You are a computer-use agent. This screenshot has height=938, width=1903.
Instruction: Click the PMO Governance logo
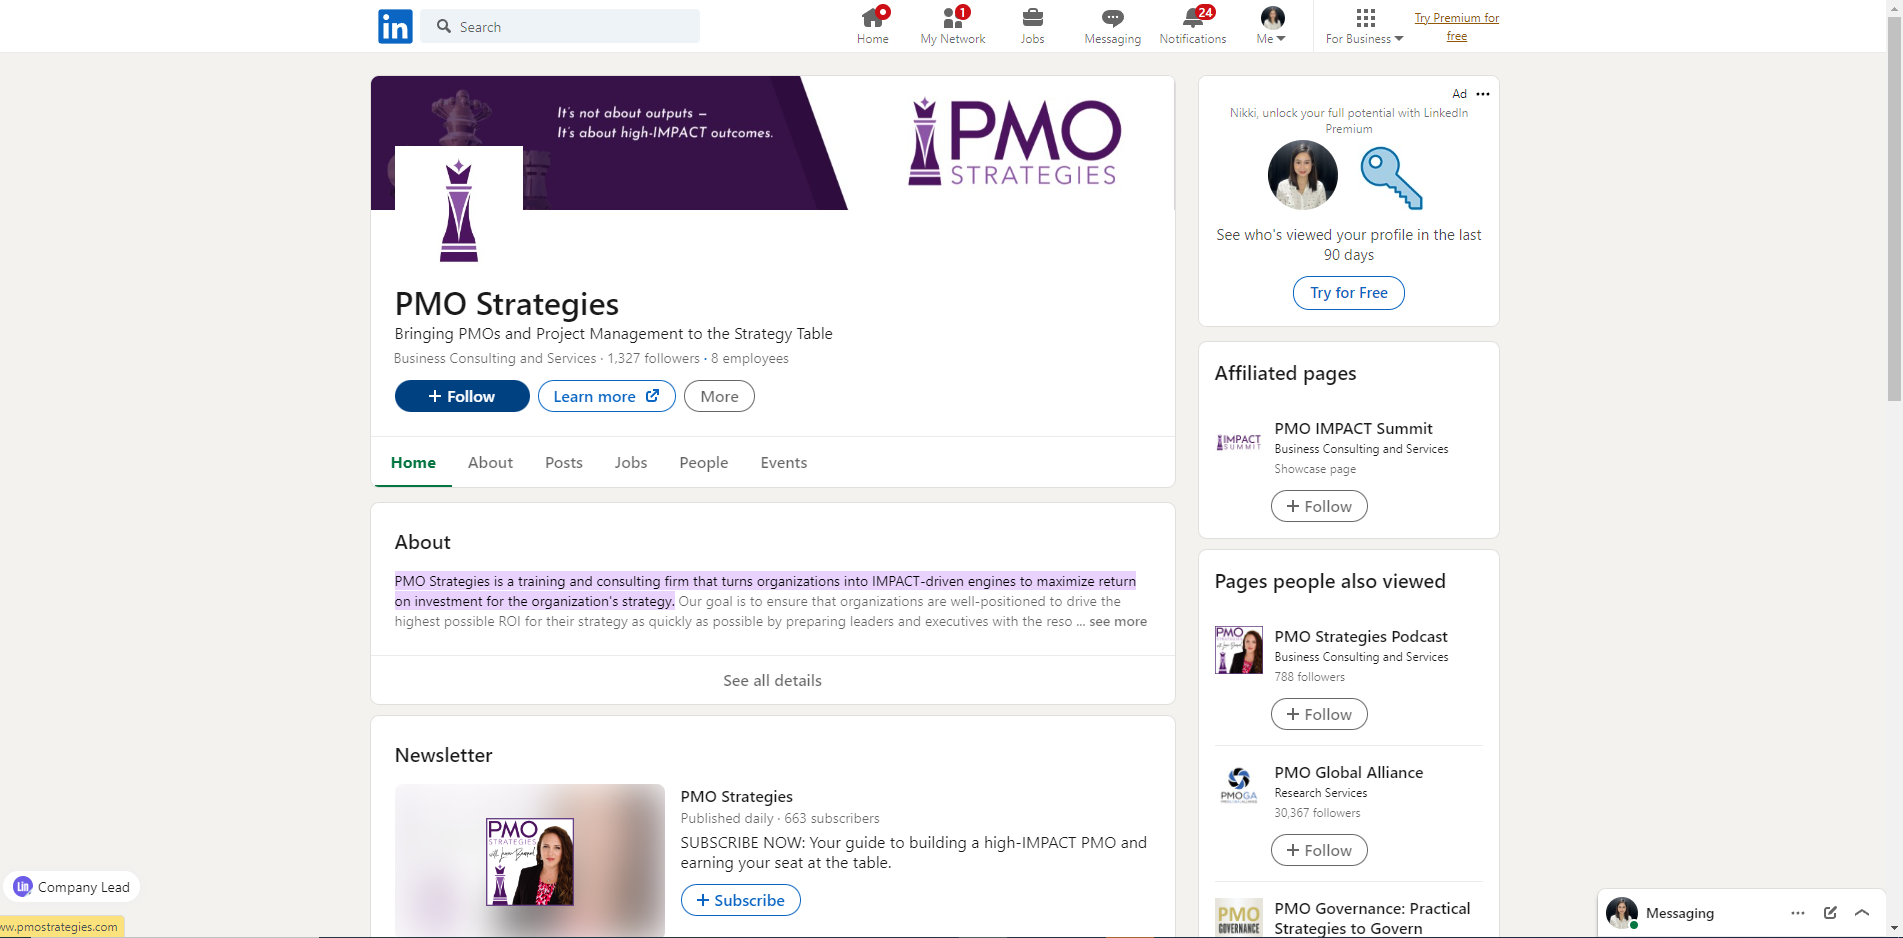(x=1239, y=918)
